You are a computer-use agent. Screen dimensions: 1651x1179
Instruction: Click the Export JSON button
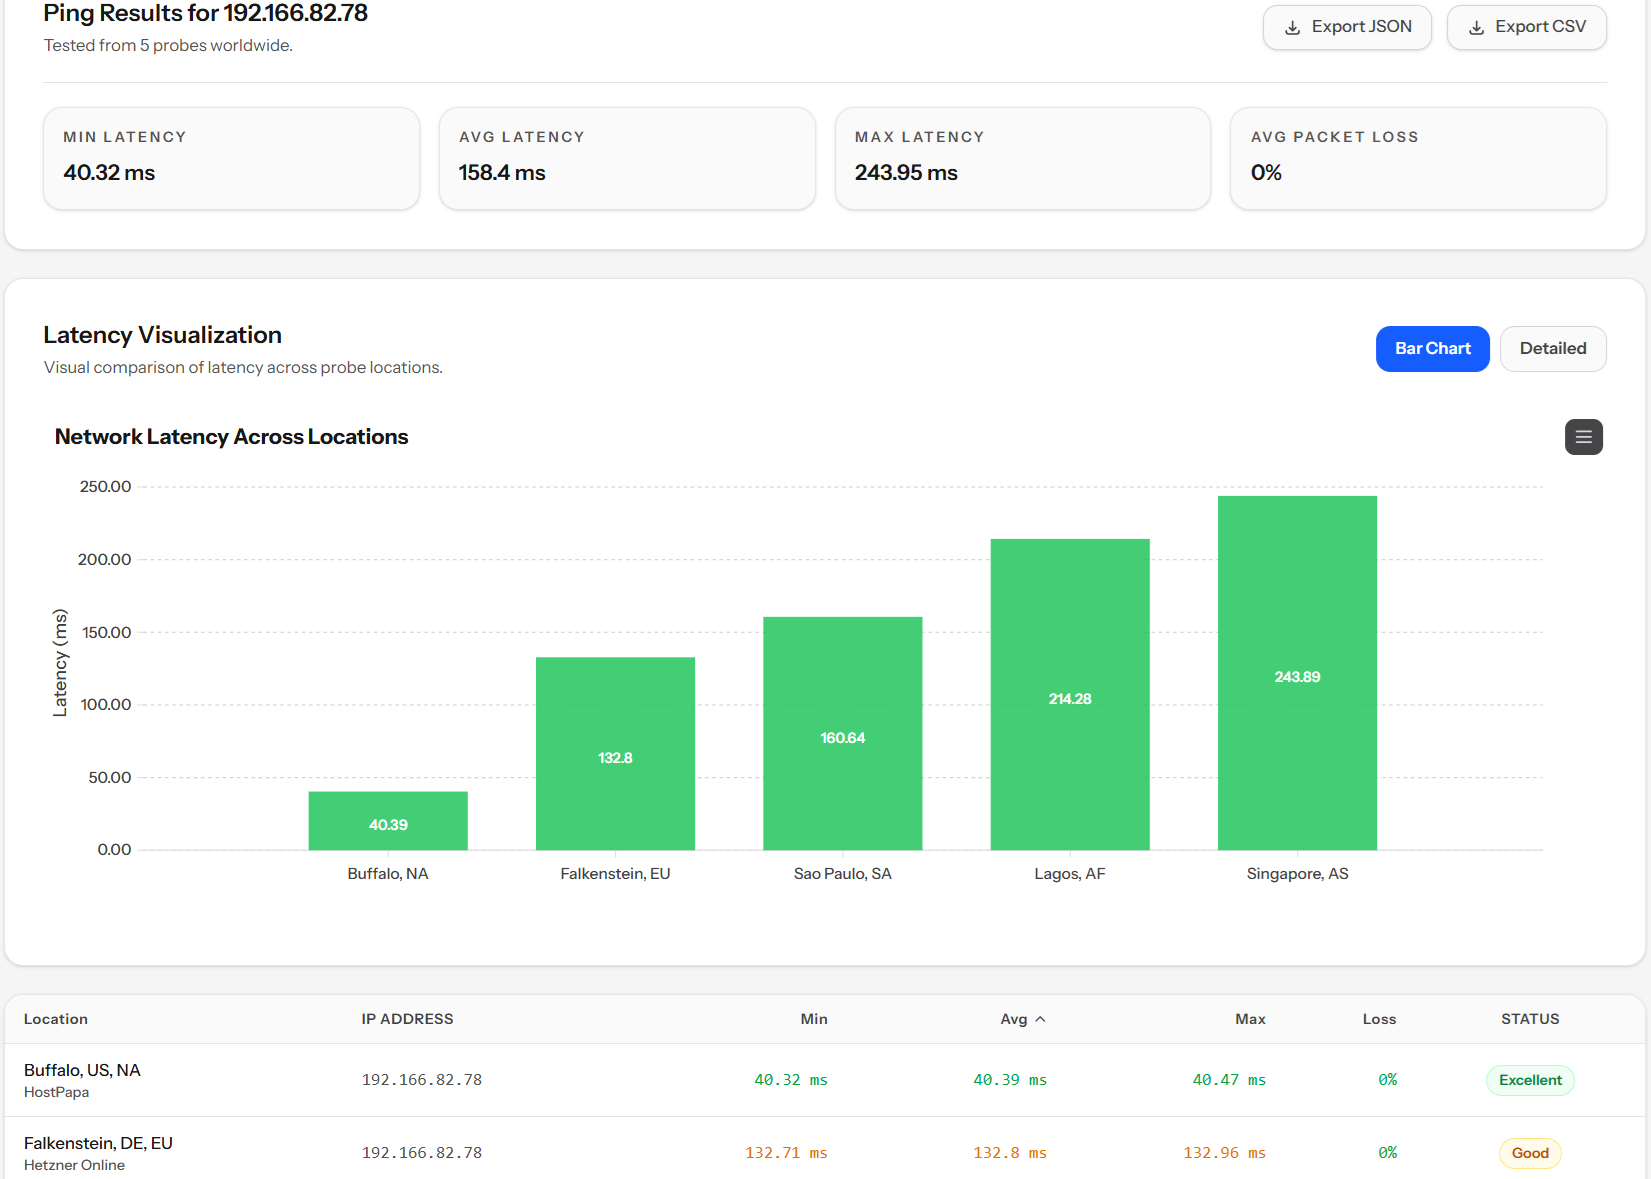pyautogui.click(x=1347, y=27)
